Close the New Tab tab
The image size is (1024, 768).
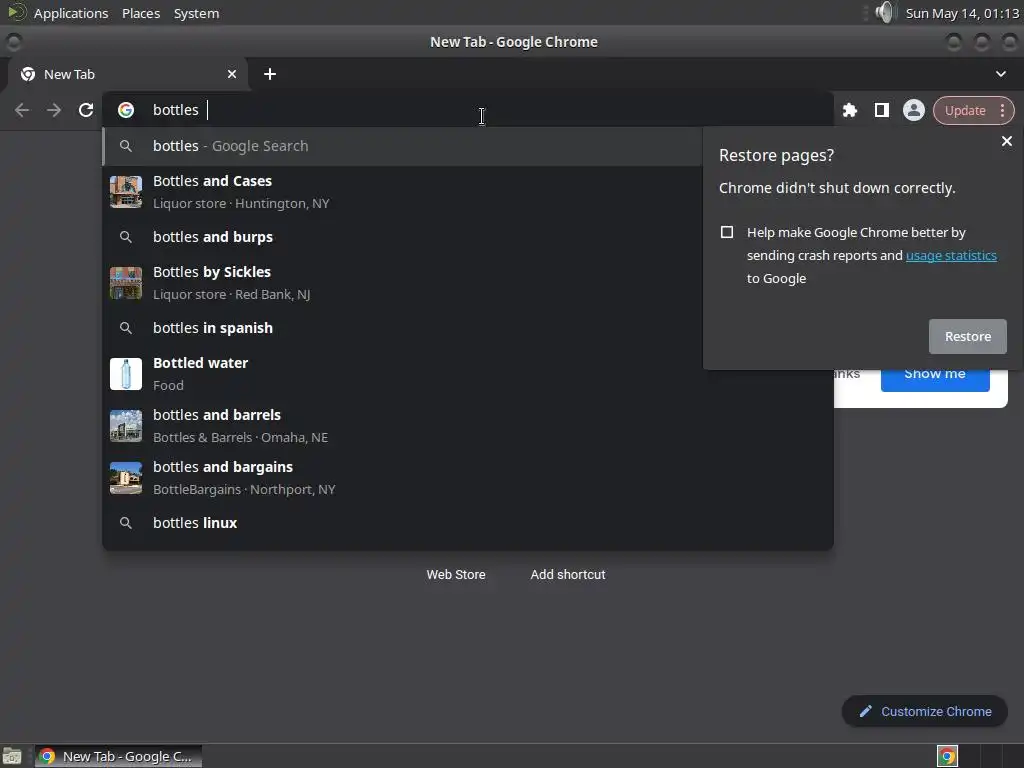(232, 74)
